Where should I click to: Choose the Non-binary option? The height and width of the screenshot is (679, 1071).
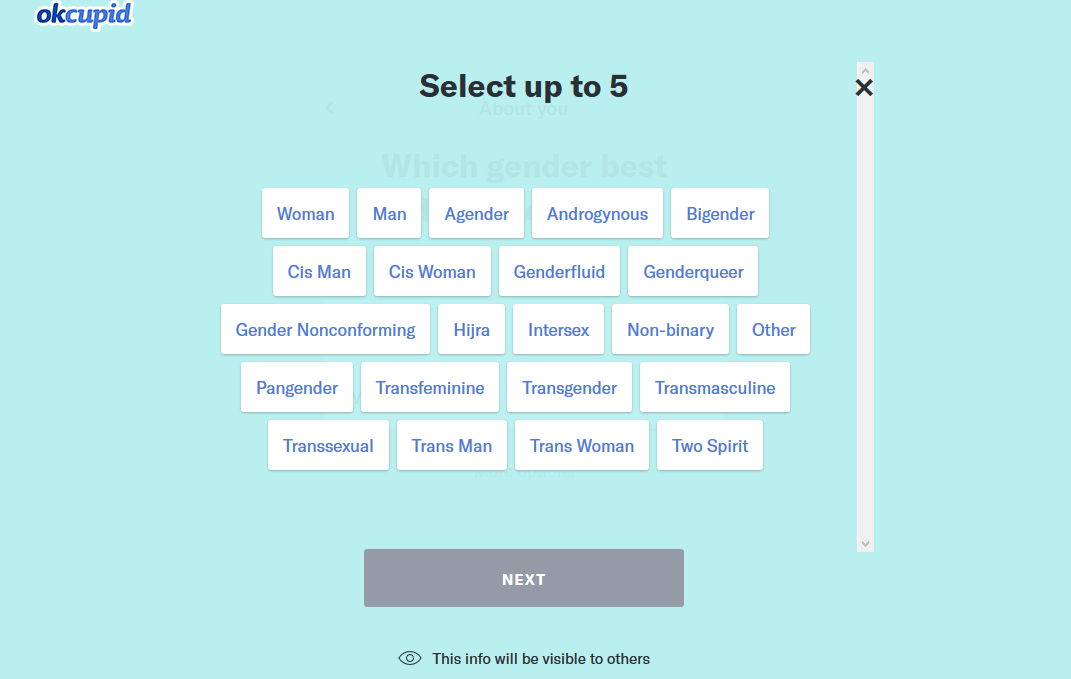pyautogui.click(x=670, y=329)
